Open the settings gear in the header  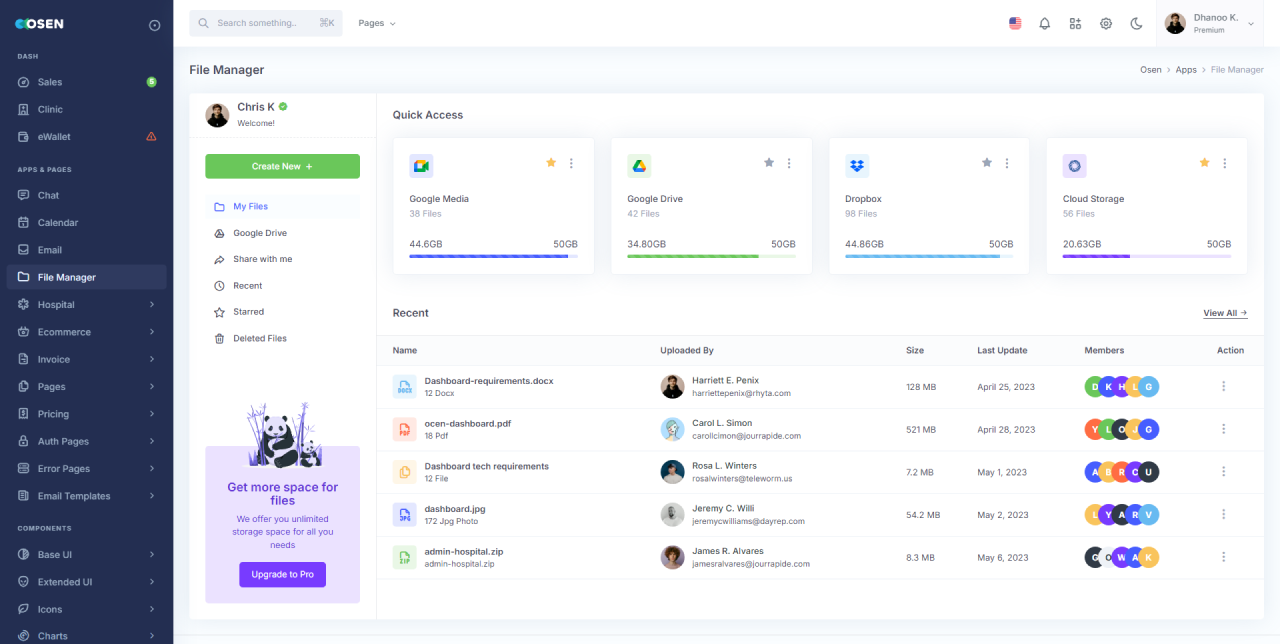click(x=1106, y=22)
